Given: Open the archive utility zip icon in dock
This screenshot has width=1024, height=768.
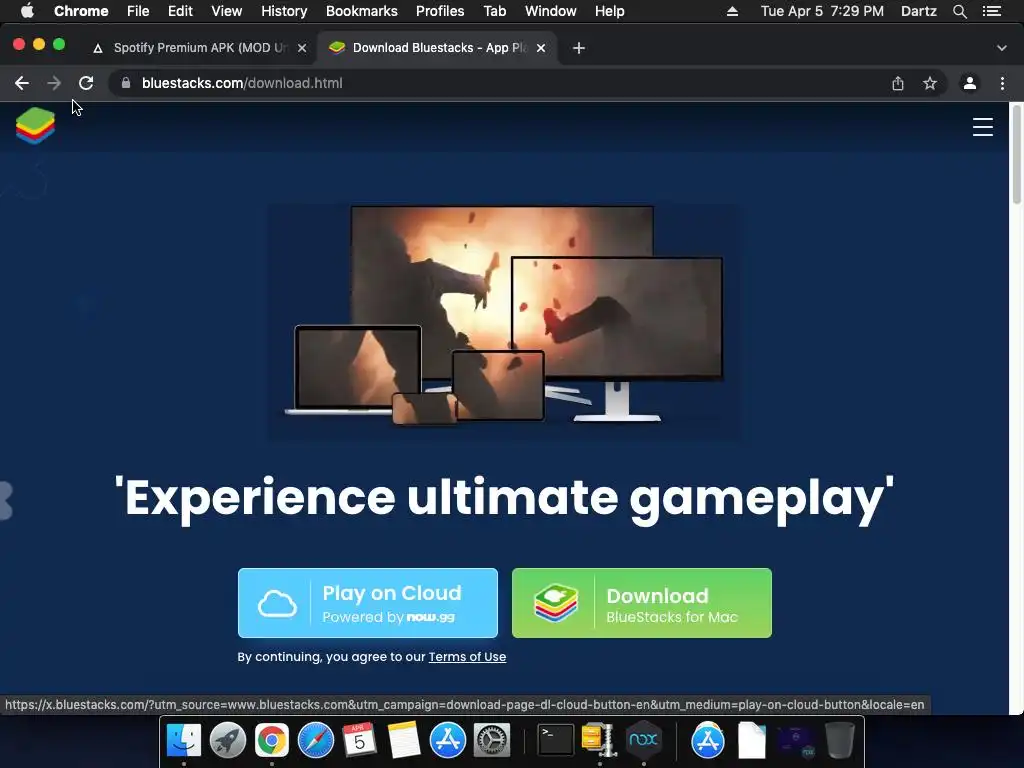Looking at the screenshot, I should coord(599,740).
